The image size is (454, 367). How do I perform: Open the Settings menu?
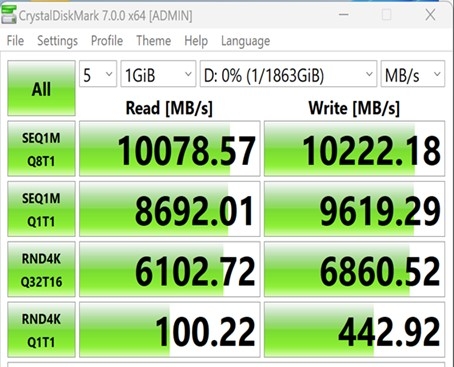pos(57,41)
